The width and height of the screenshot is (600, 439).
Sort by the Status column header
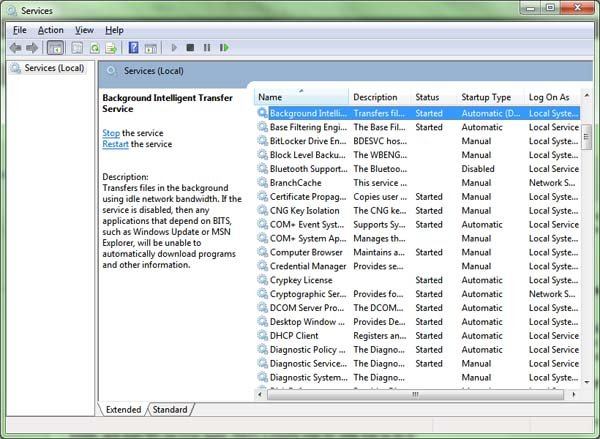[434, 97]
